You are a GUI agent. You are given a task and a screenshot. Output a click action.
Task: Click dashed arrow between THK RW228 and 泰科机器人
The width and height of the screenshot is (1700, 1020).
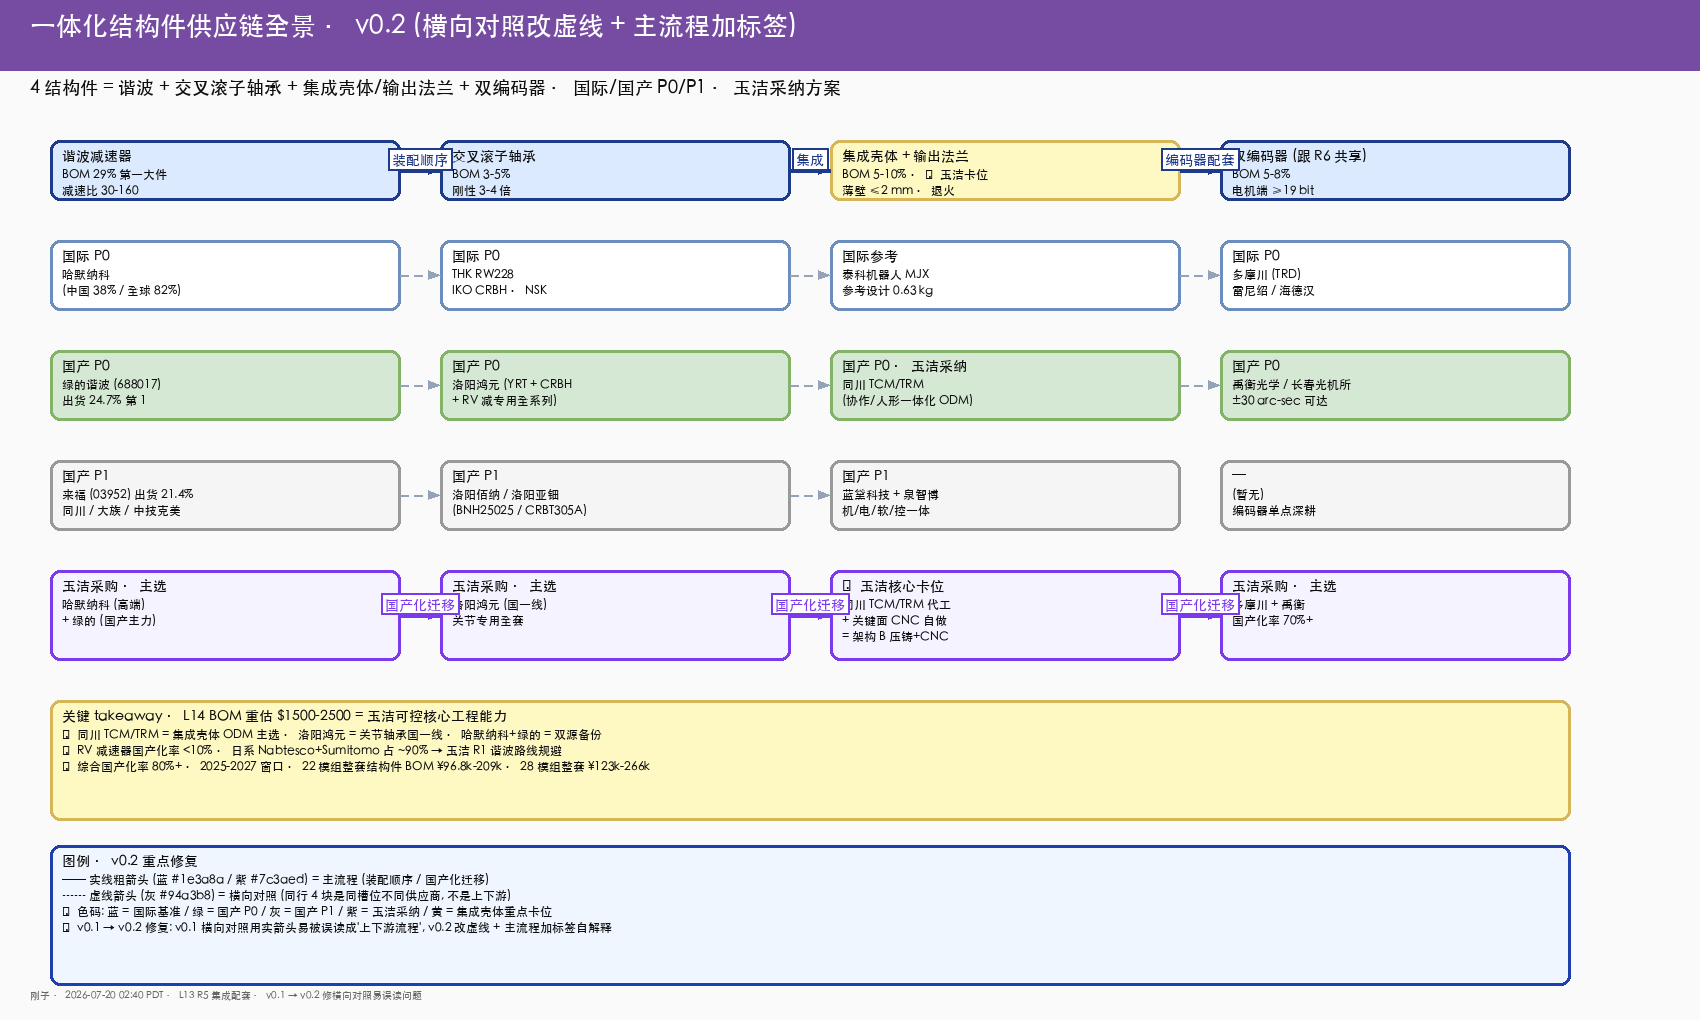810,275
